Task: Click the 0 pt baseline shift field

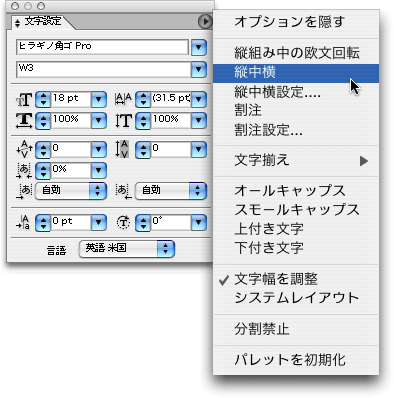Action: (x=71, y=222)
